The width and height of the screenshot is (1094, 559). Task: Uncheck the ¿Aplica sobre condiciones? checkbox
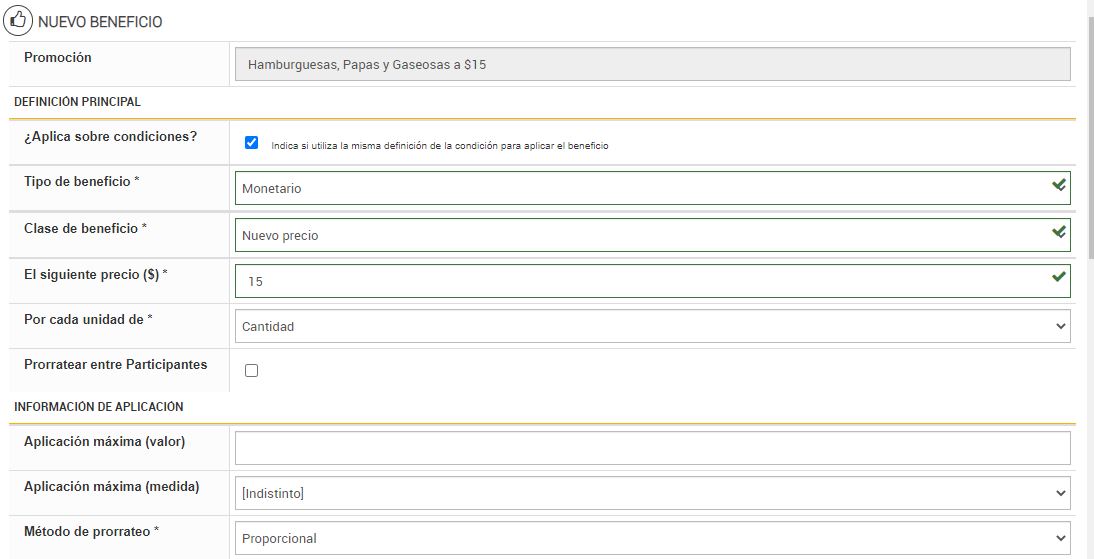(251, 143)
